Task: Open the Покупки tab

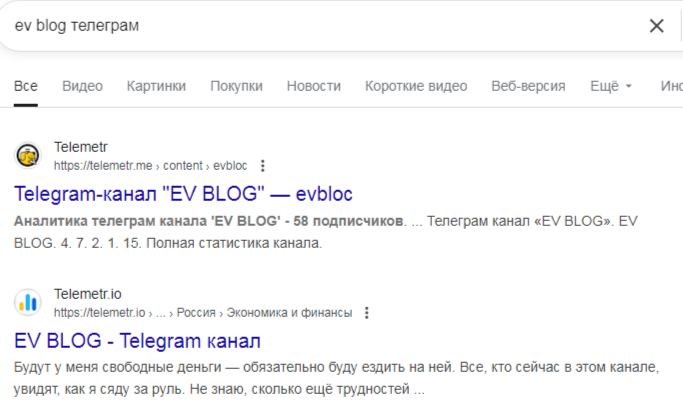Action: (236, 86)
